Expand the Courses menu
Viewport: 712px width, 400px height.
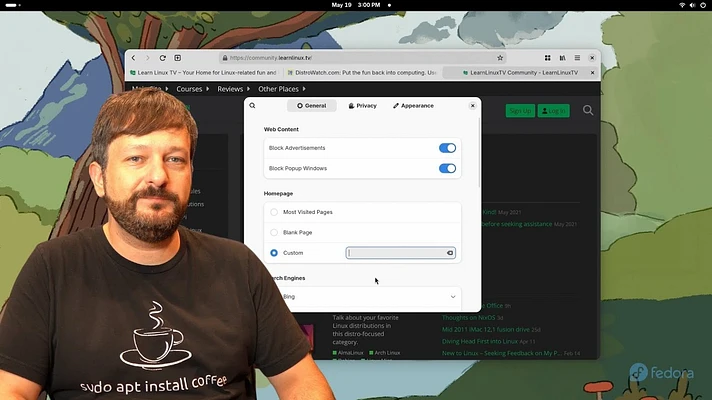click(193, 89)
